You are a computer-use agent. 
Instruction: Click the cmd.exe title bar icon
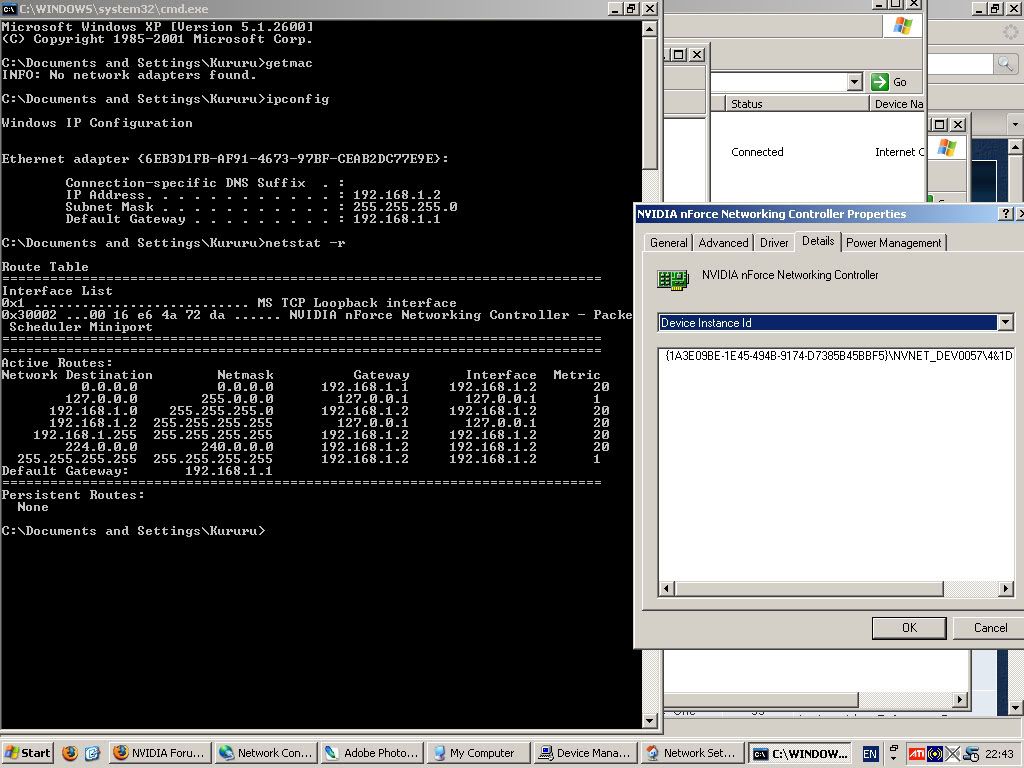click(x=9, y=8)
